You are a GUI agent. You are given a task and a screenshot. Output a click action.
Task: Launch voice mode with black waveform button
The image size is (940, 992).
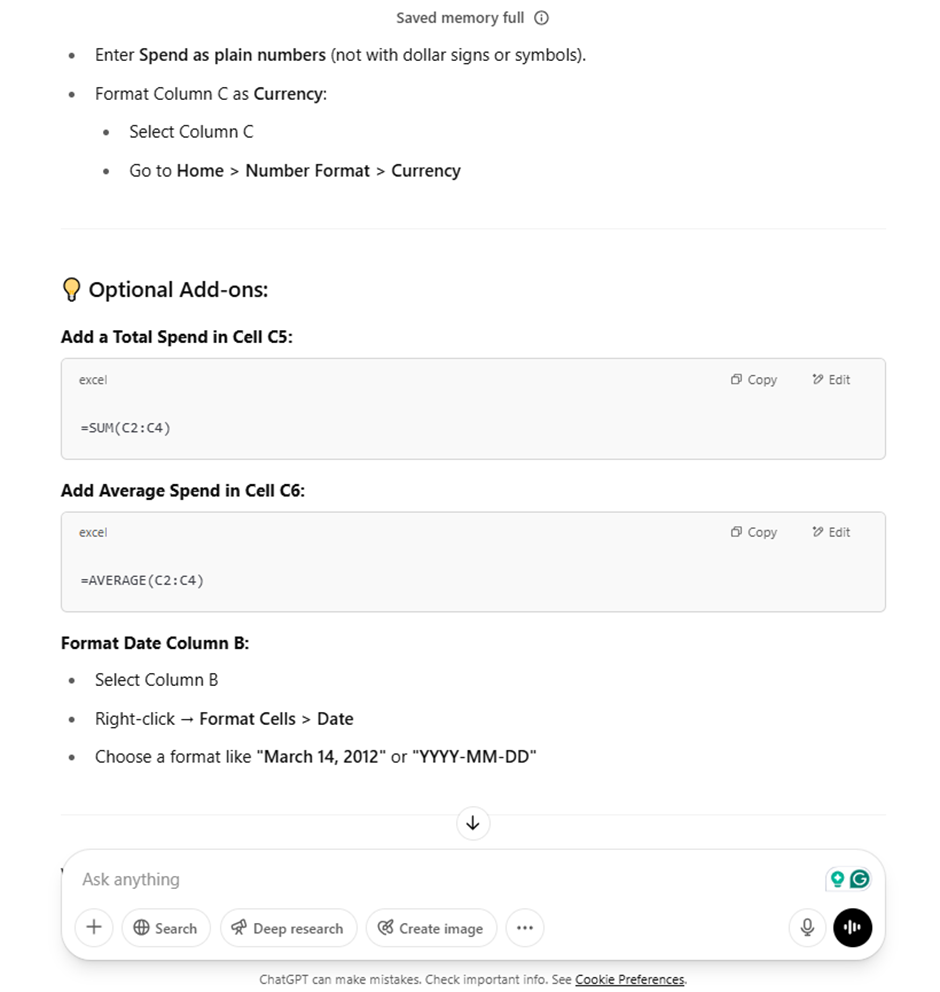tap(853, 927)
